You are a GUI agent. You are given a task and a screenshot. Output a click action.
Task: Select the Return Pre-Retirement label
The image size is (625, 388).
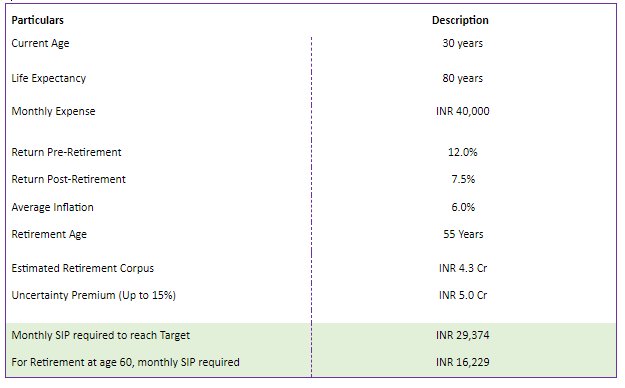66,152
